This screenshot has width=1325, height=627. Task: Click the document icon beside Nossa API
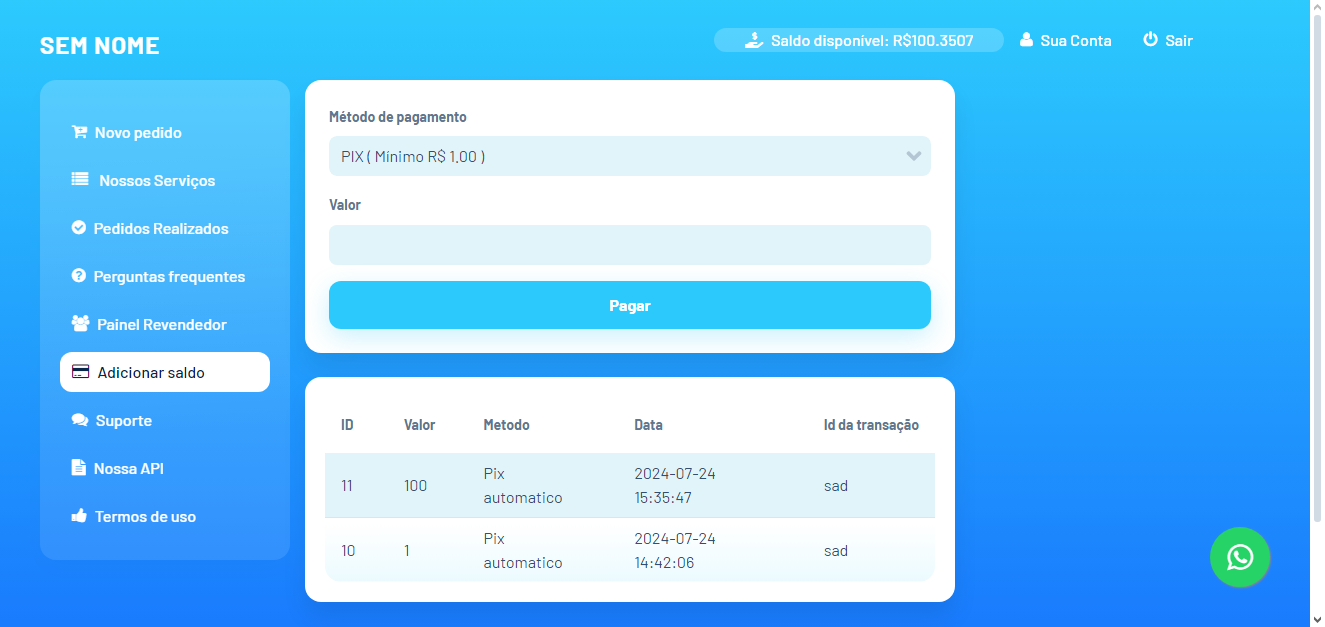coord(79,468)
